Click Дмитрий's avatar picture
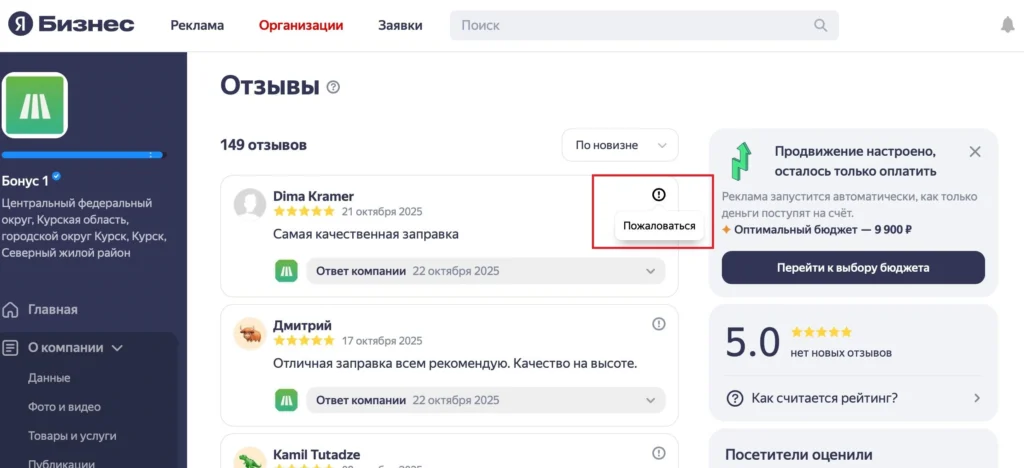This screenshot has width=1024, height=468. 249,333
